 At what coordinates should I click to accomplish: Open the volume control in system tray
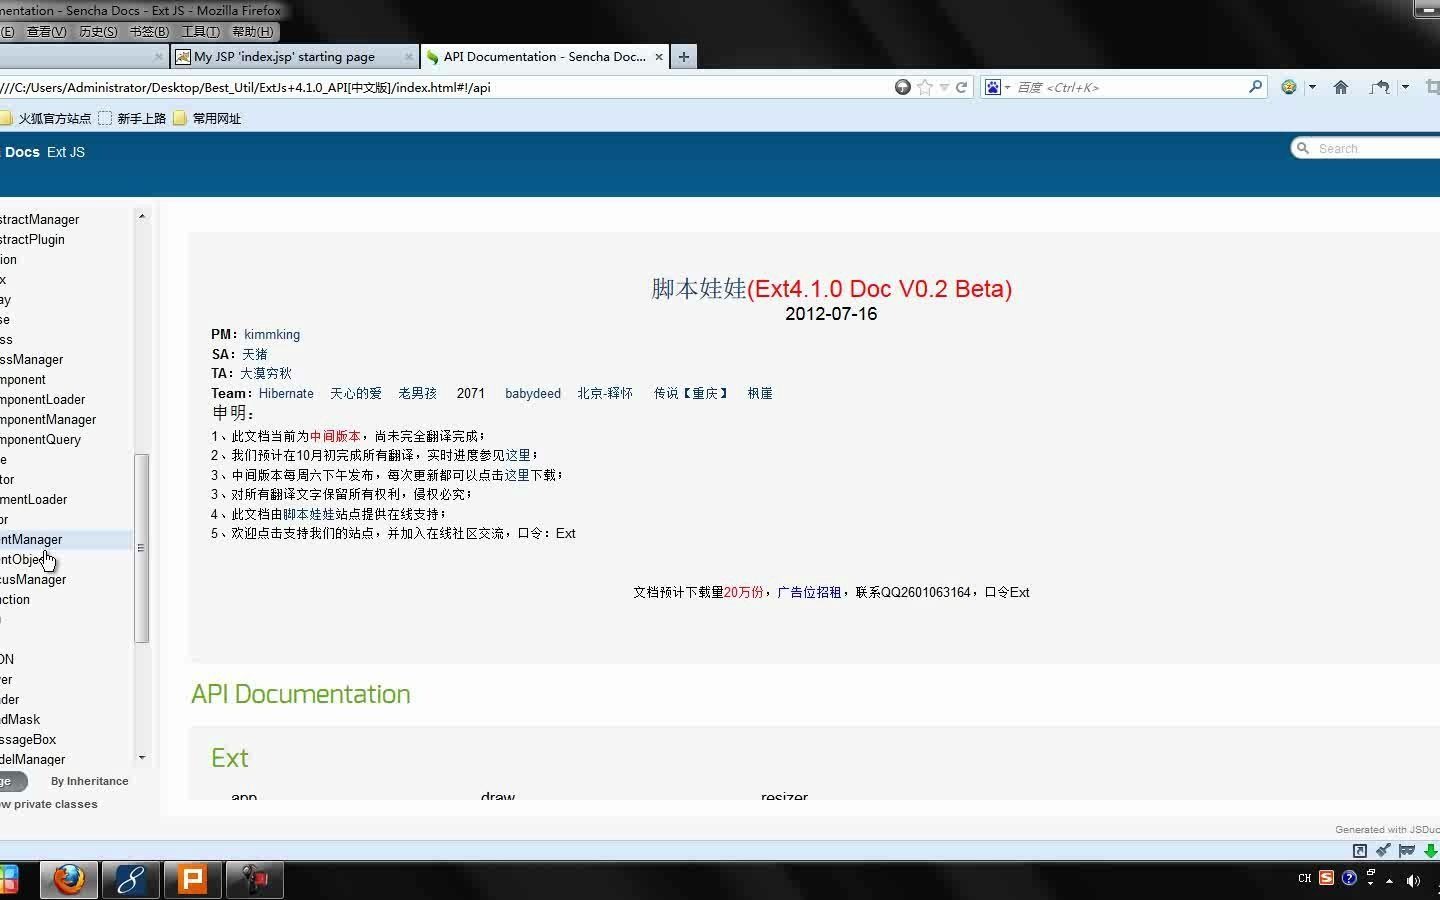[1413, 880]
